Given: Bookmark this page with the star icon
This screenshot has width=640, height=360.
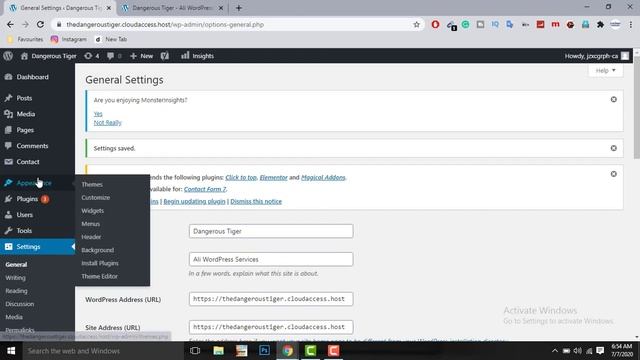Looking at the screenshot, I should pos(416,24).
